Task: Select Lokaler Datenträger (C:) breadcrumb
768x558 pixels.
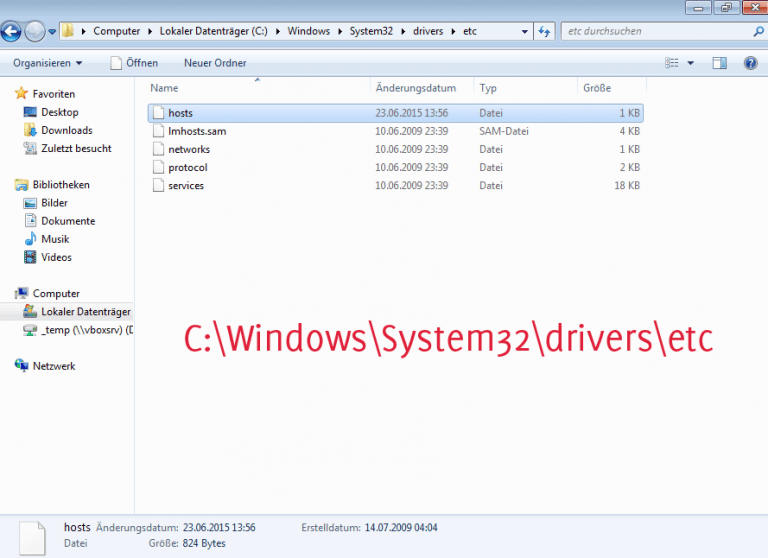Action: coord(214,31)
